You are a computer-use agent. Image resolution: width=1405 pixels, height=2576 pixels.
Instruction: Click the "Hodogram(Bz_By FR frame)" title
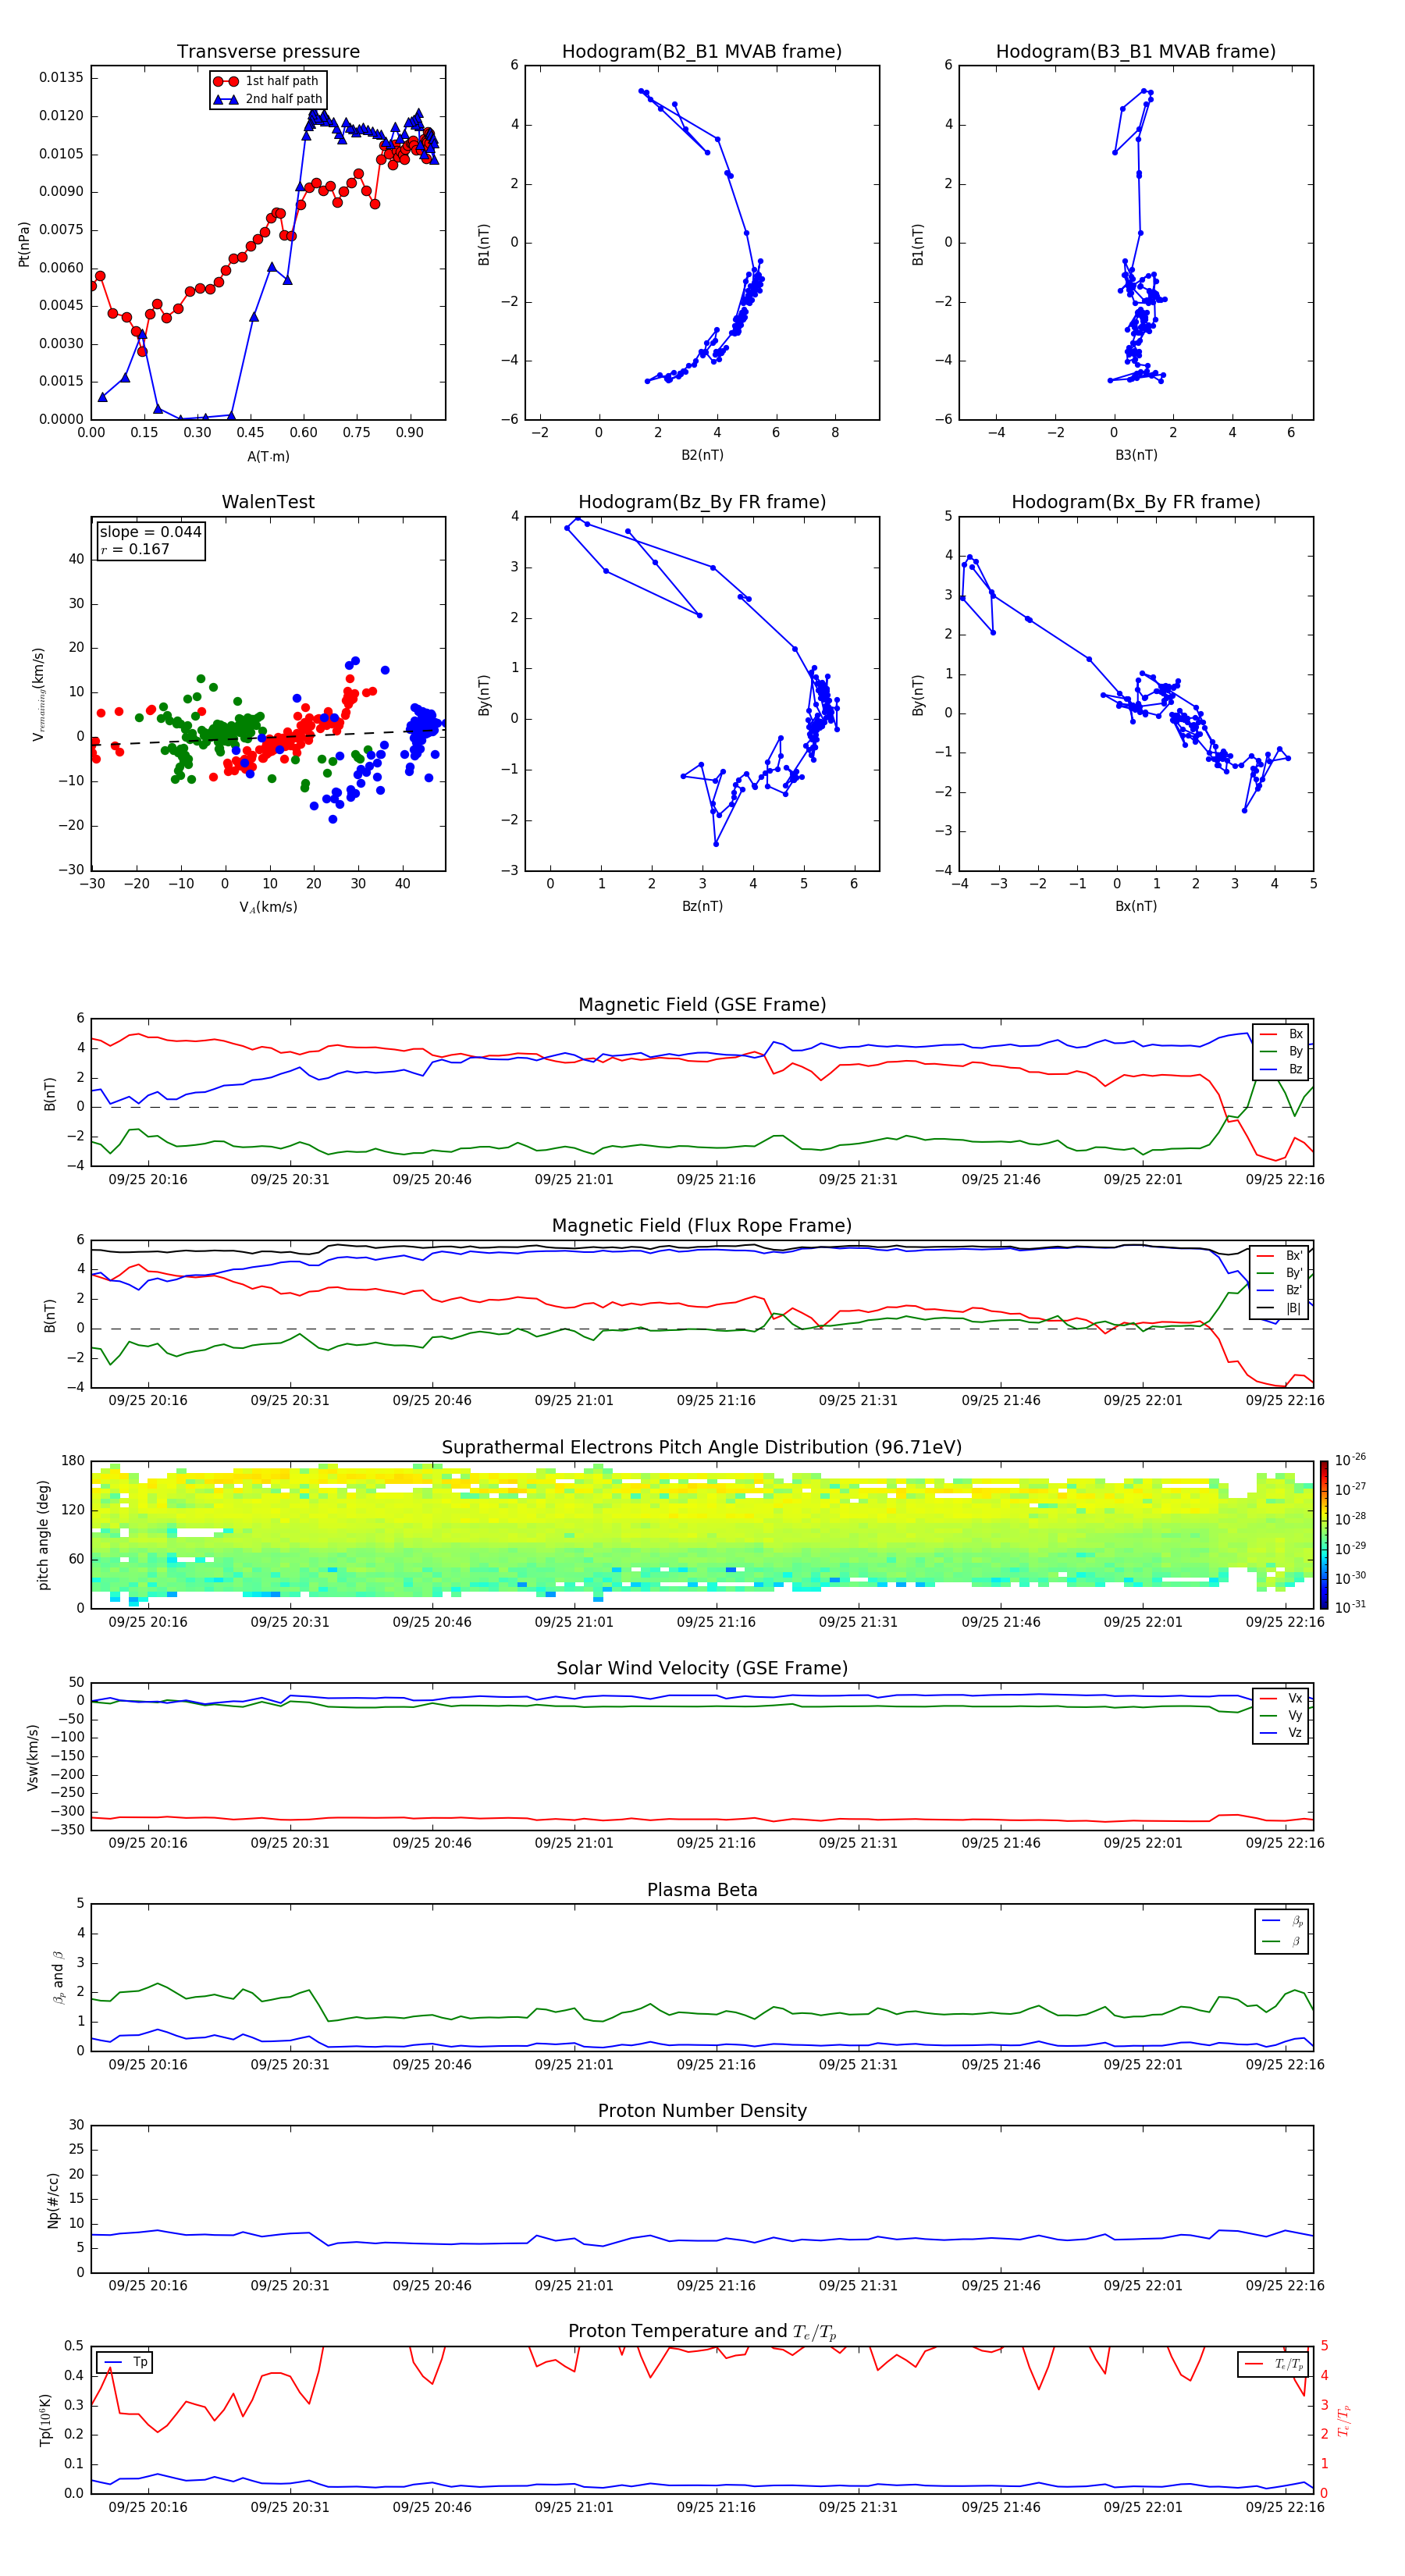(702, 502)
